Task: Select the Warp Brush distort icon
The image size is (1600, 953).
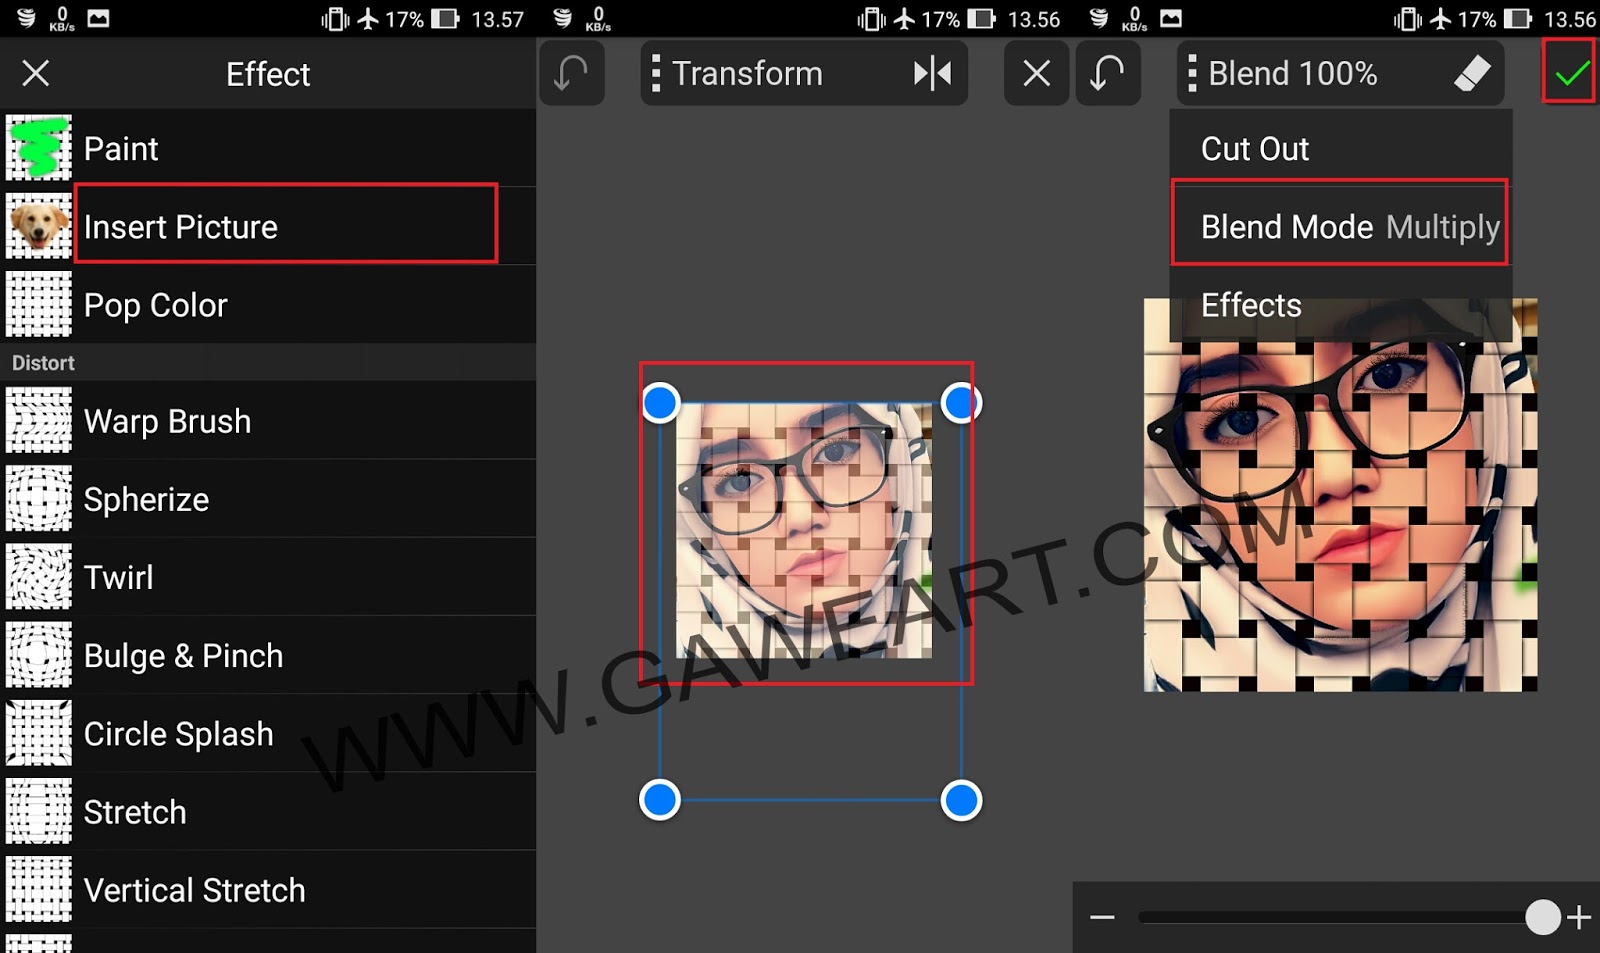Action: click(38, 420)
